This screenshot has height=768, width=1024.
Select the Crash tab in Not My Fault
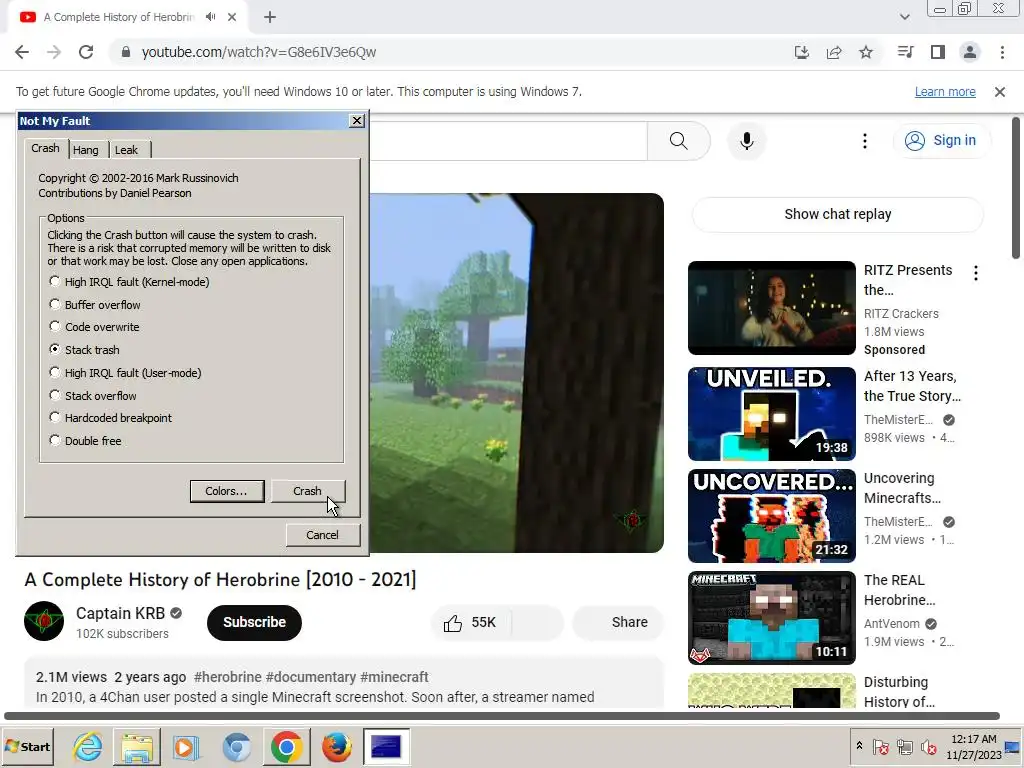point(46,148)
